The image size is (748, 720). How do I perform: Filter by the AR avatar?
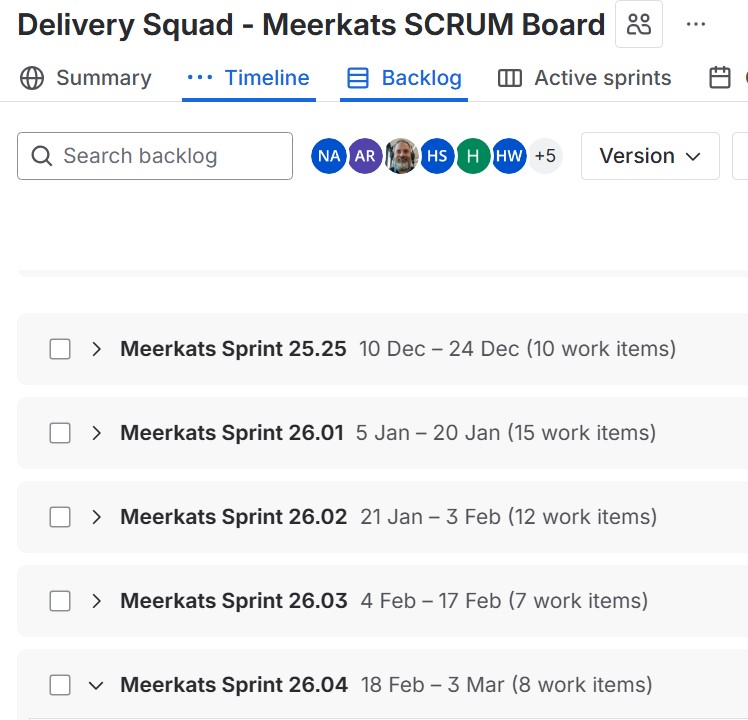click(x=365, y=156)
